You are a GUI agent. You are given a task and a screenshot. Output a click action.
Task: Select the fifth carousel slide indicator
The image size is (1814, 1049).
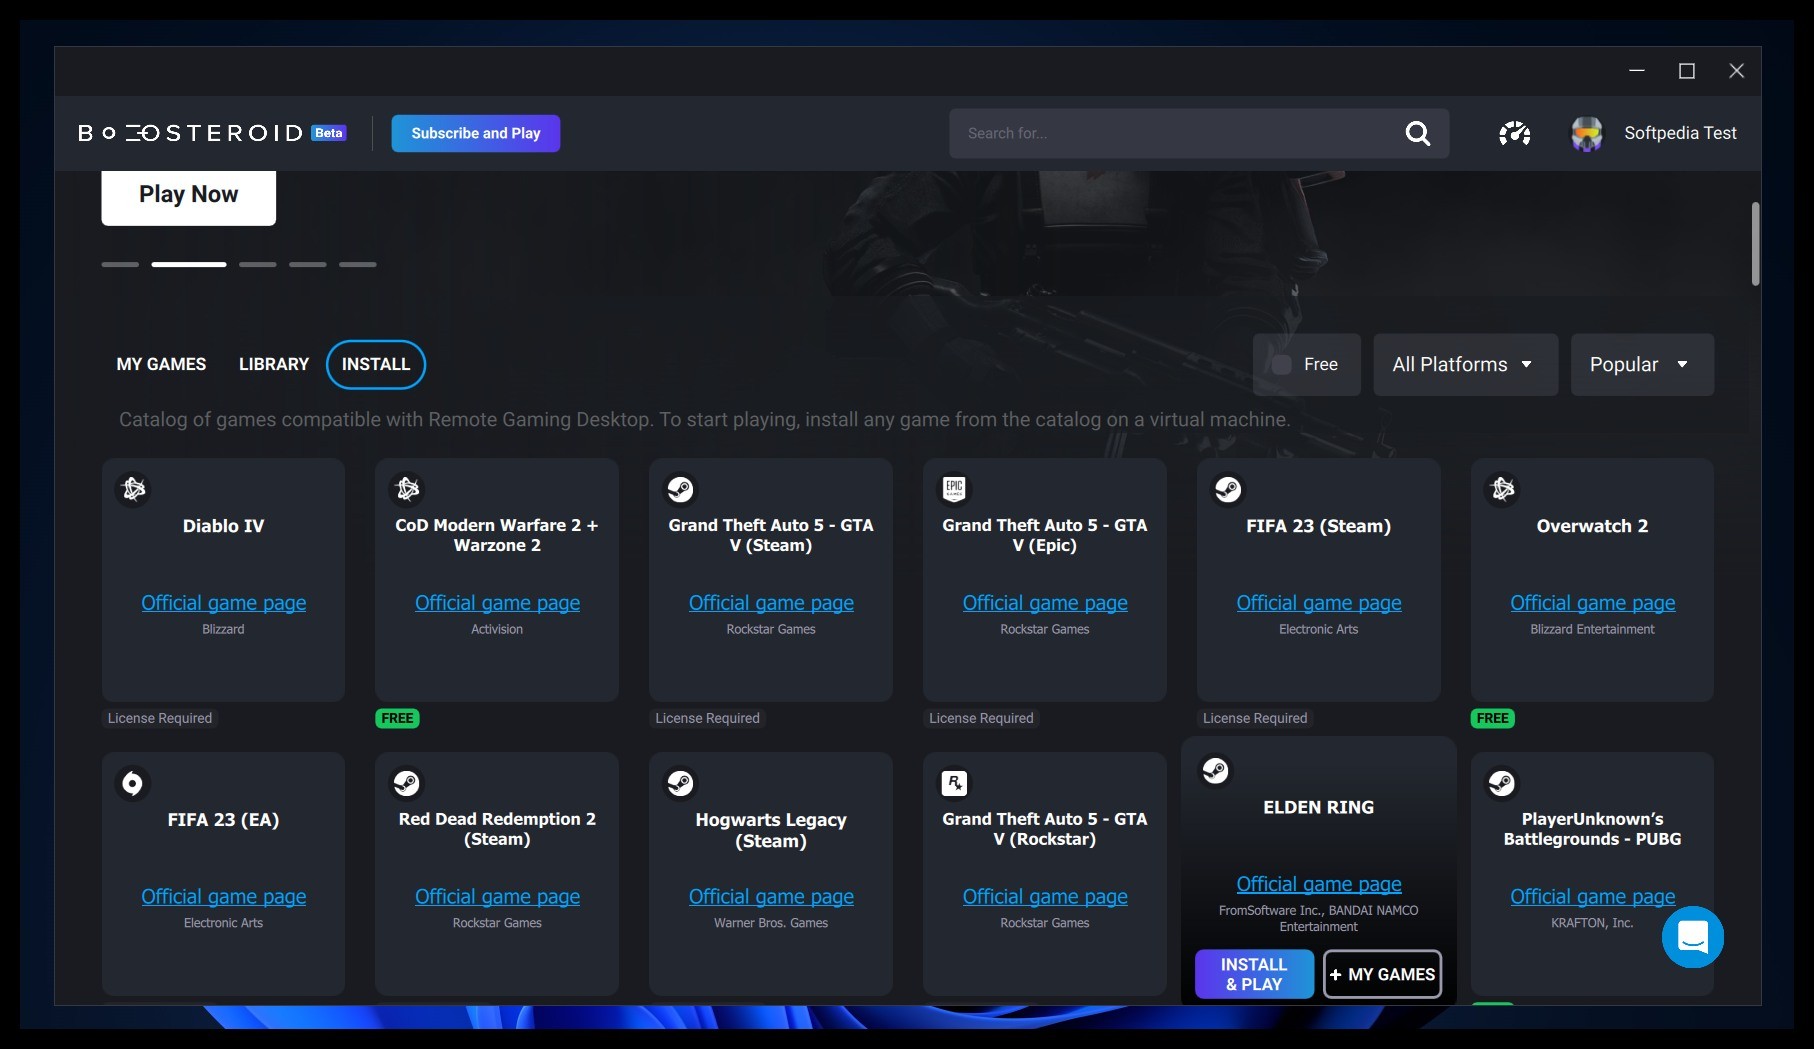point(358,264)
